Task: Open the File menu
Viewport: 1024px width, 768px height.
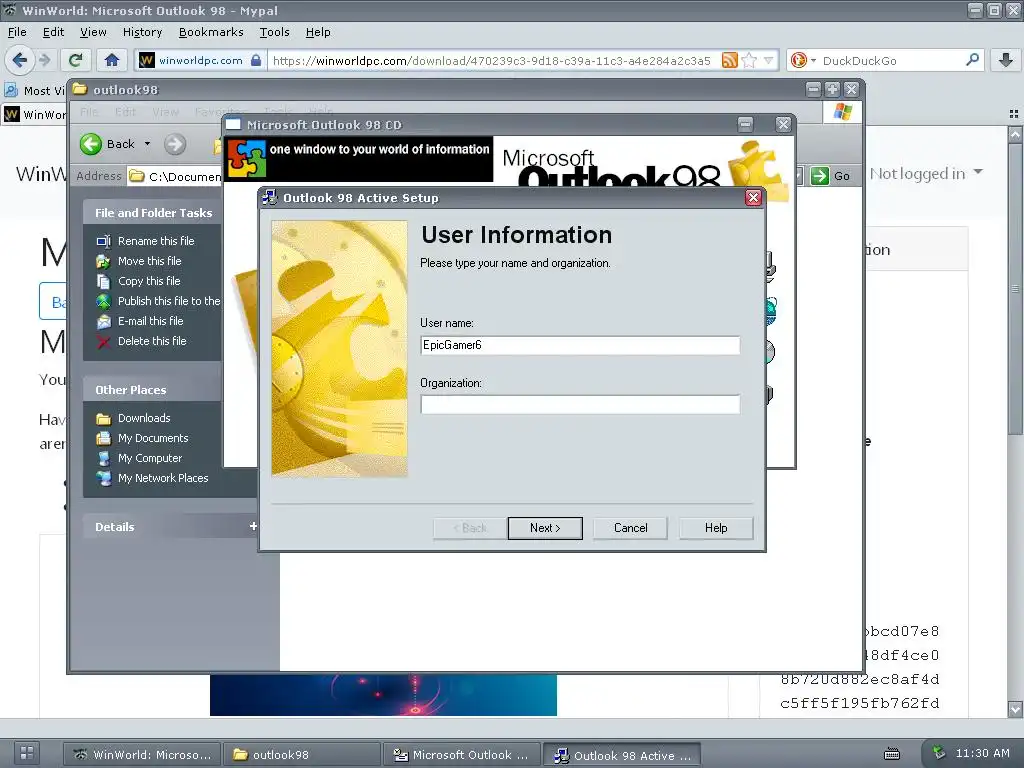Action: 17,32
